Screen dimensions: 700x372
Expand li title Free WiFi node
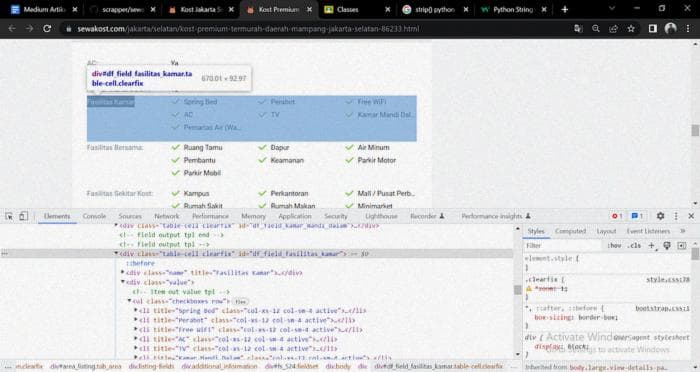coord(136,330)
